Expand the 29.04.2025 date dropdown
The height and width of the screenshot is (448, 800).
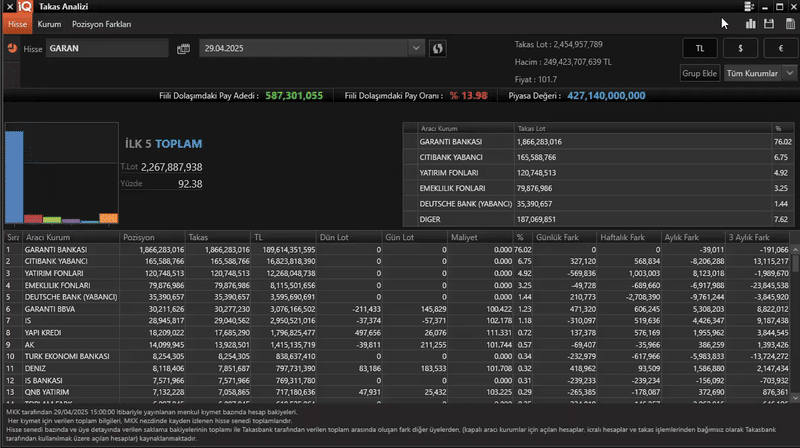(x=416, y=48)
